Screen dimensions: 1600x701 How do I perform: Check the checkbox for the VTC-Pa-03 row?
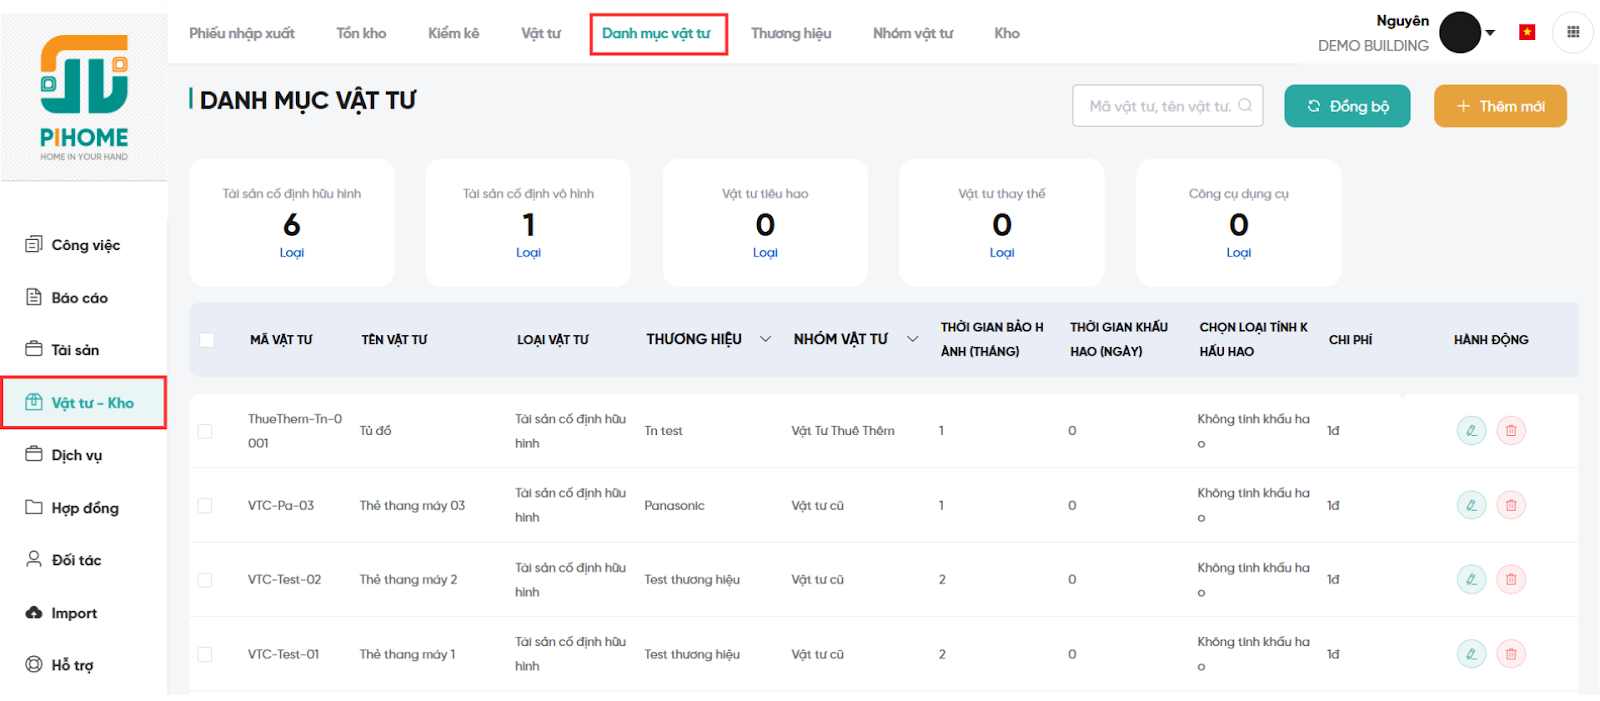point(205,506)
